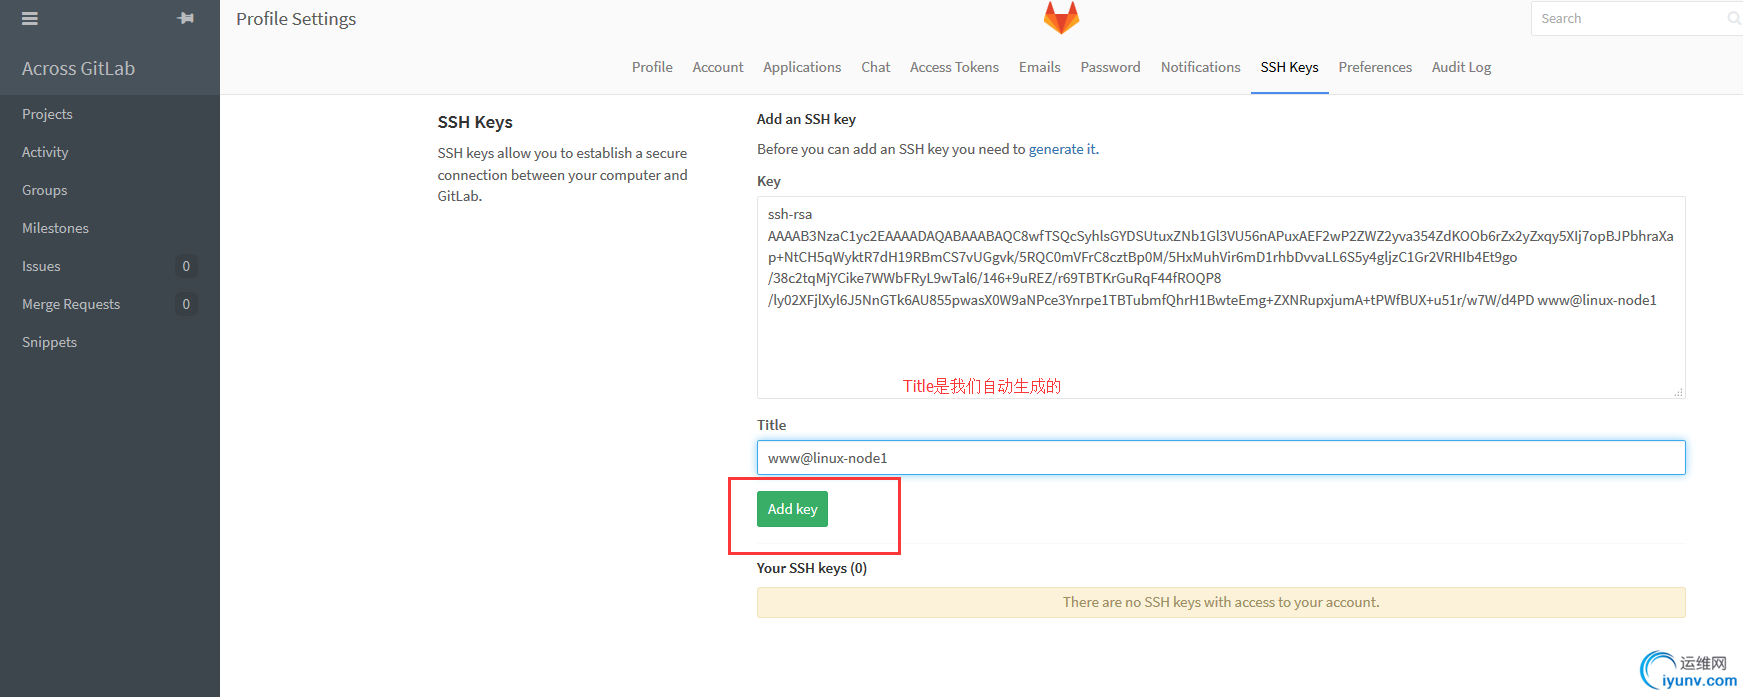
Task: Click the Add key button
Action: [792, 509]
